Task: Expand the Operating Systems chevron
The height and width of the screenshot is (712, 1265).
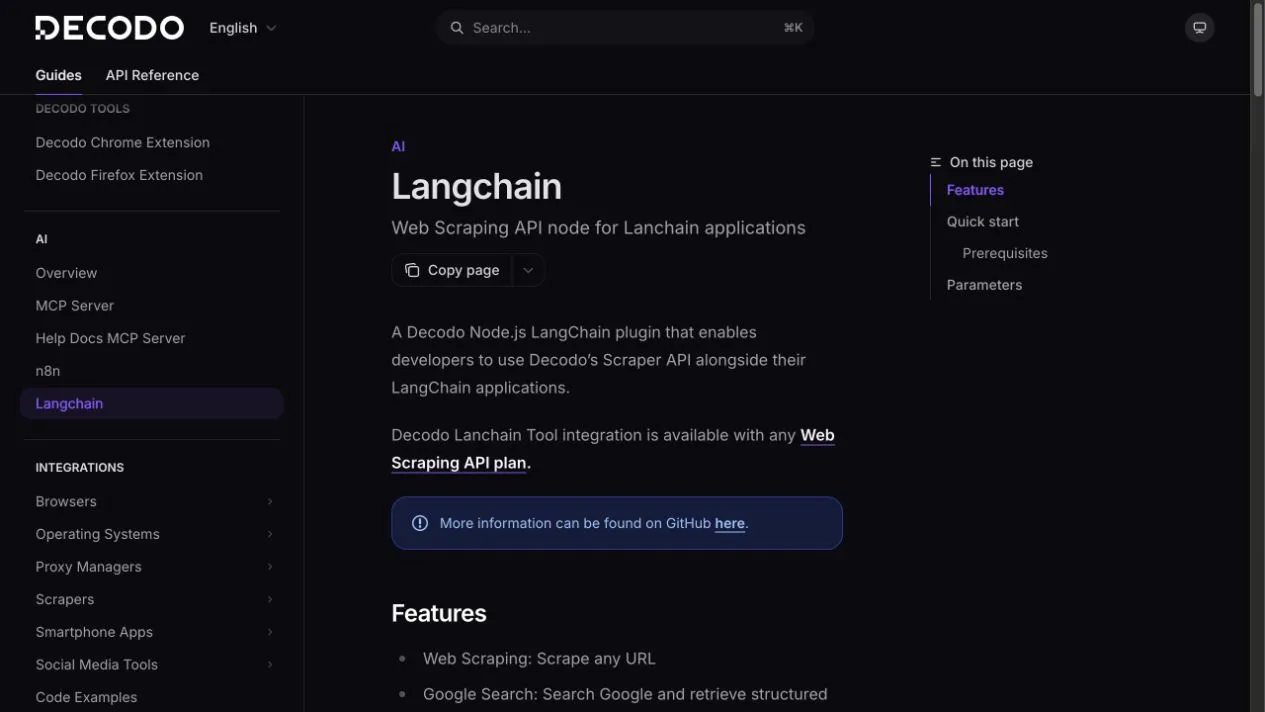Action: point(270,534)
